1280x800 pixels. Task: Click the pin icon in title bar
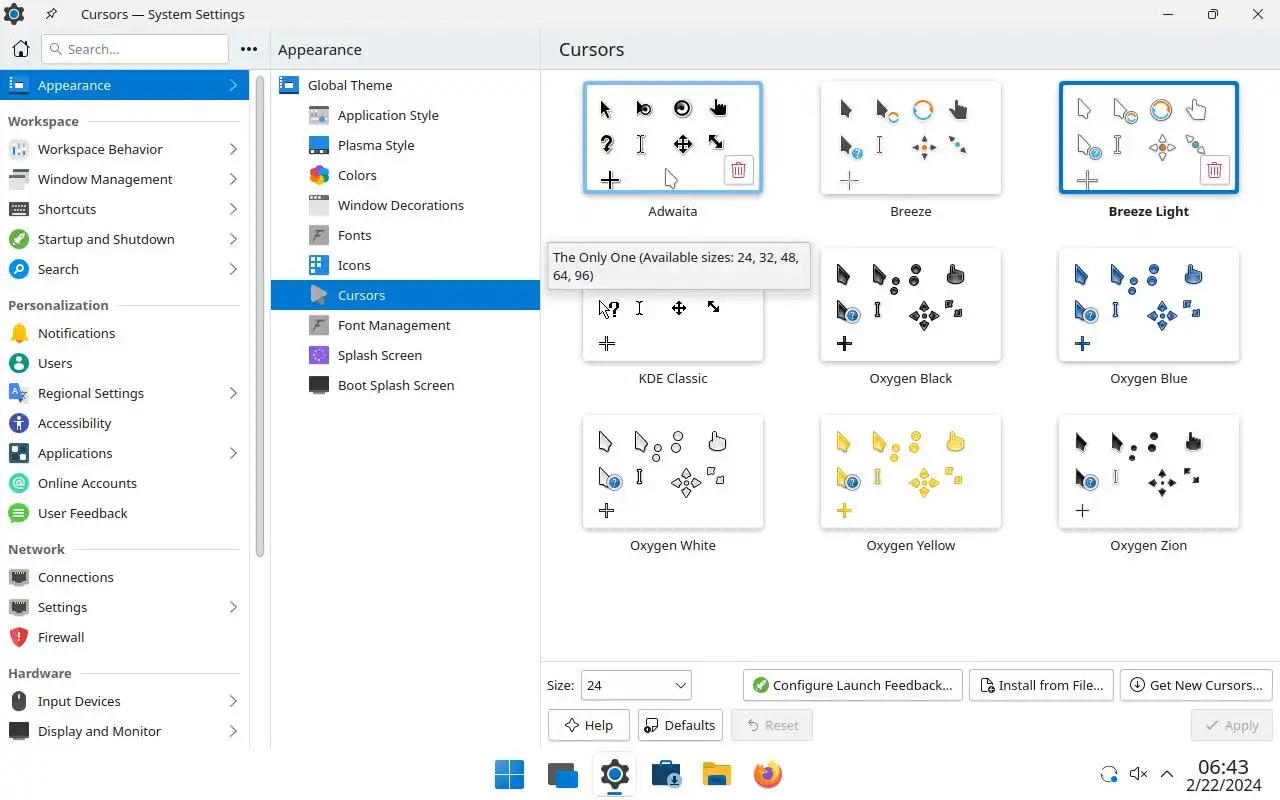pos(51,15)
